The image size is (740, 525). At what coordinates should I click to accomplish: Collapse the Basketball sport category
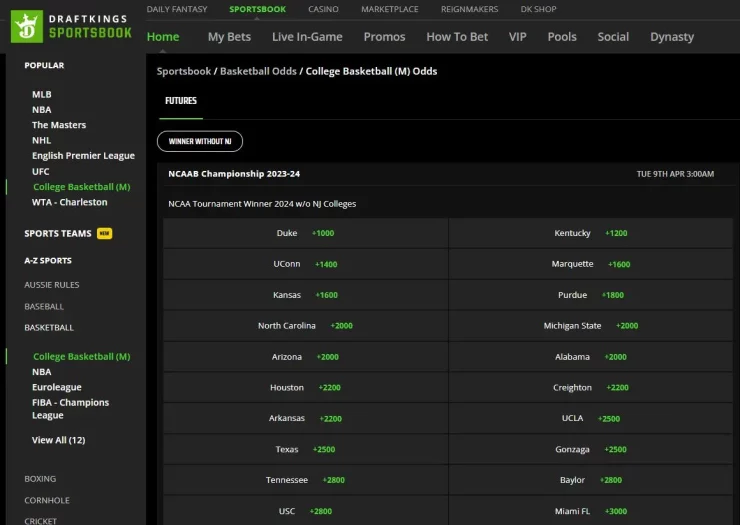click(49, 328)
